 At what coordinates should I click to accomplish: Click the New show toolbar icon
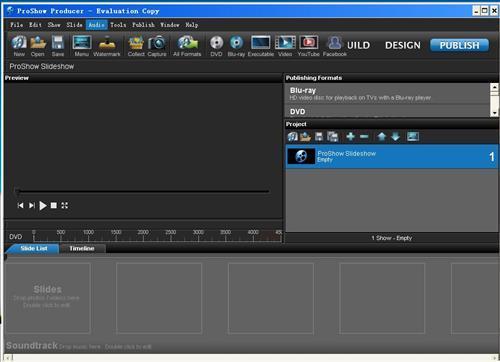[x=19, y=46]
